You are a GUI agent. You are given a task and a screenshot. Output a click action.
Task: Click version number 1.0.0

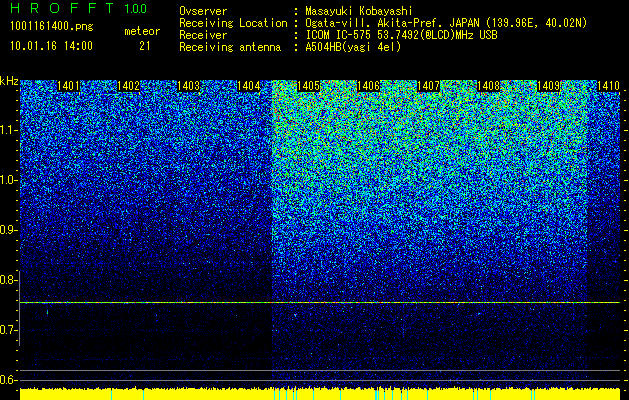coord(136,8)
